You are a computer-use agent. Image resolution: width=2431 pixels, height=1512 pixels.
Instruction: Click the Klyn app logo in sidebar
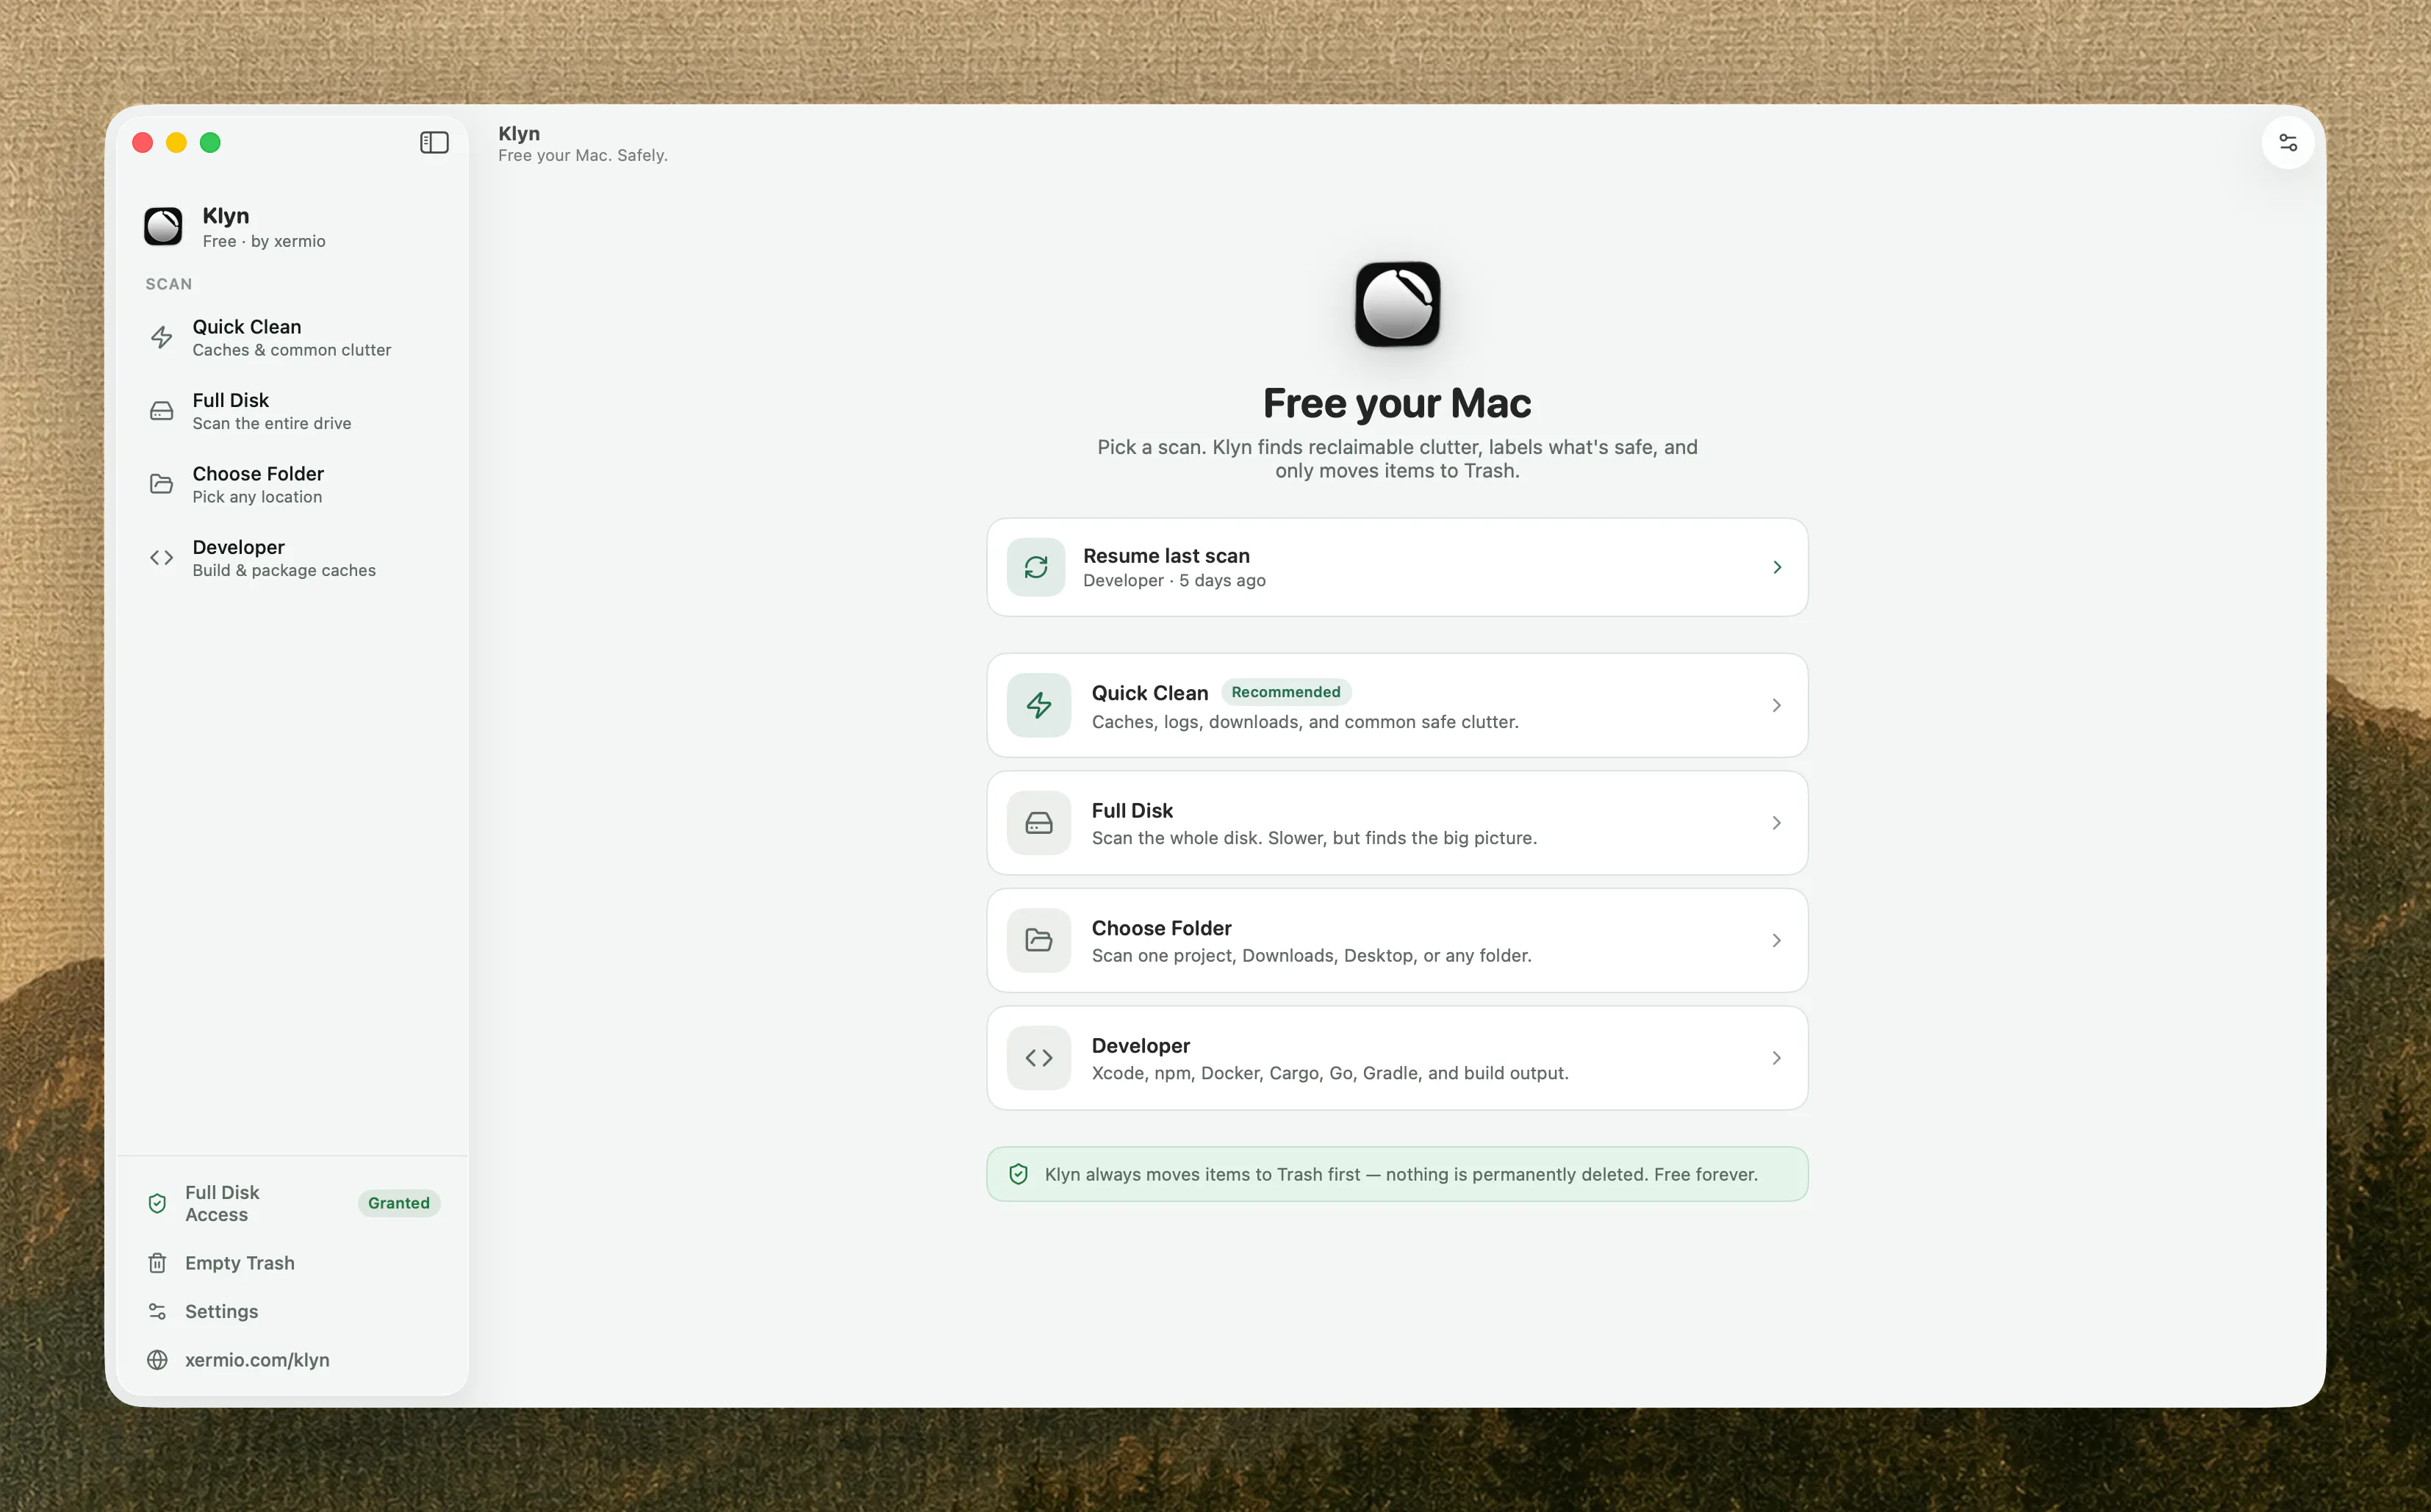point(163,227)
